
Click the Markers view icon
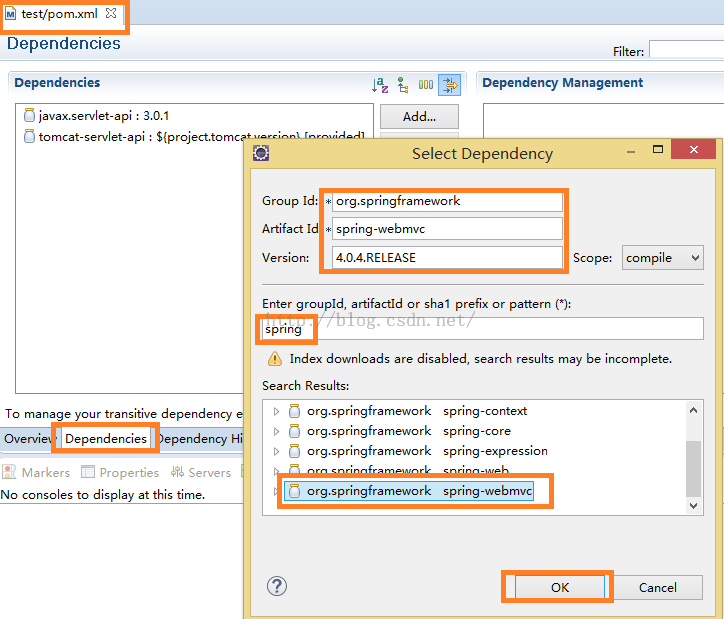click(x=9, y=472)
